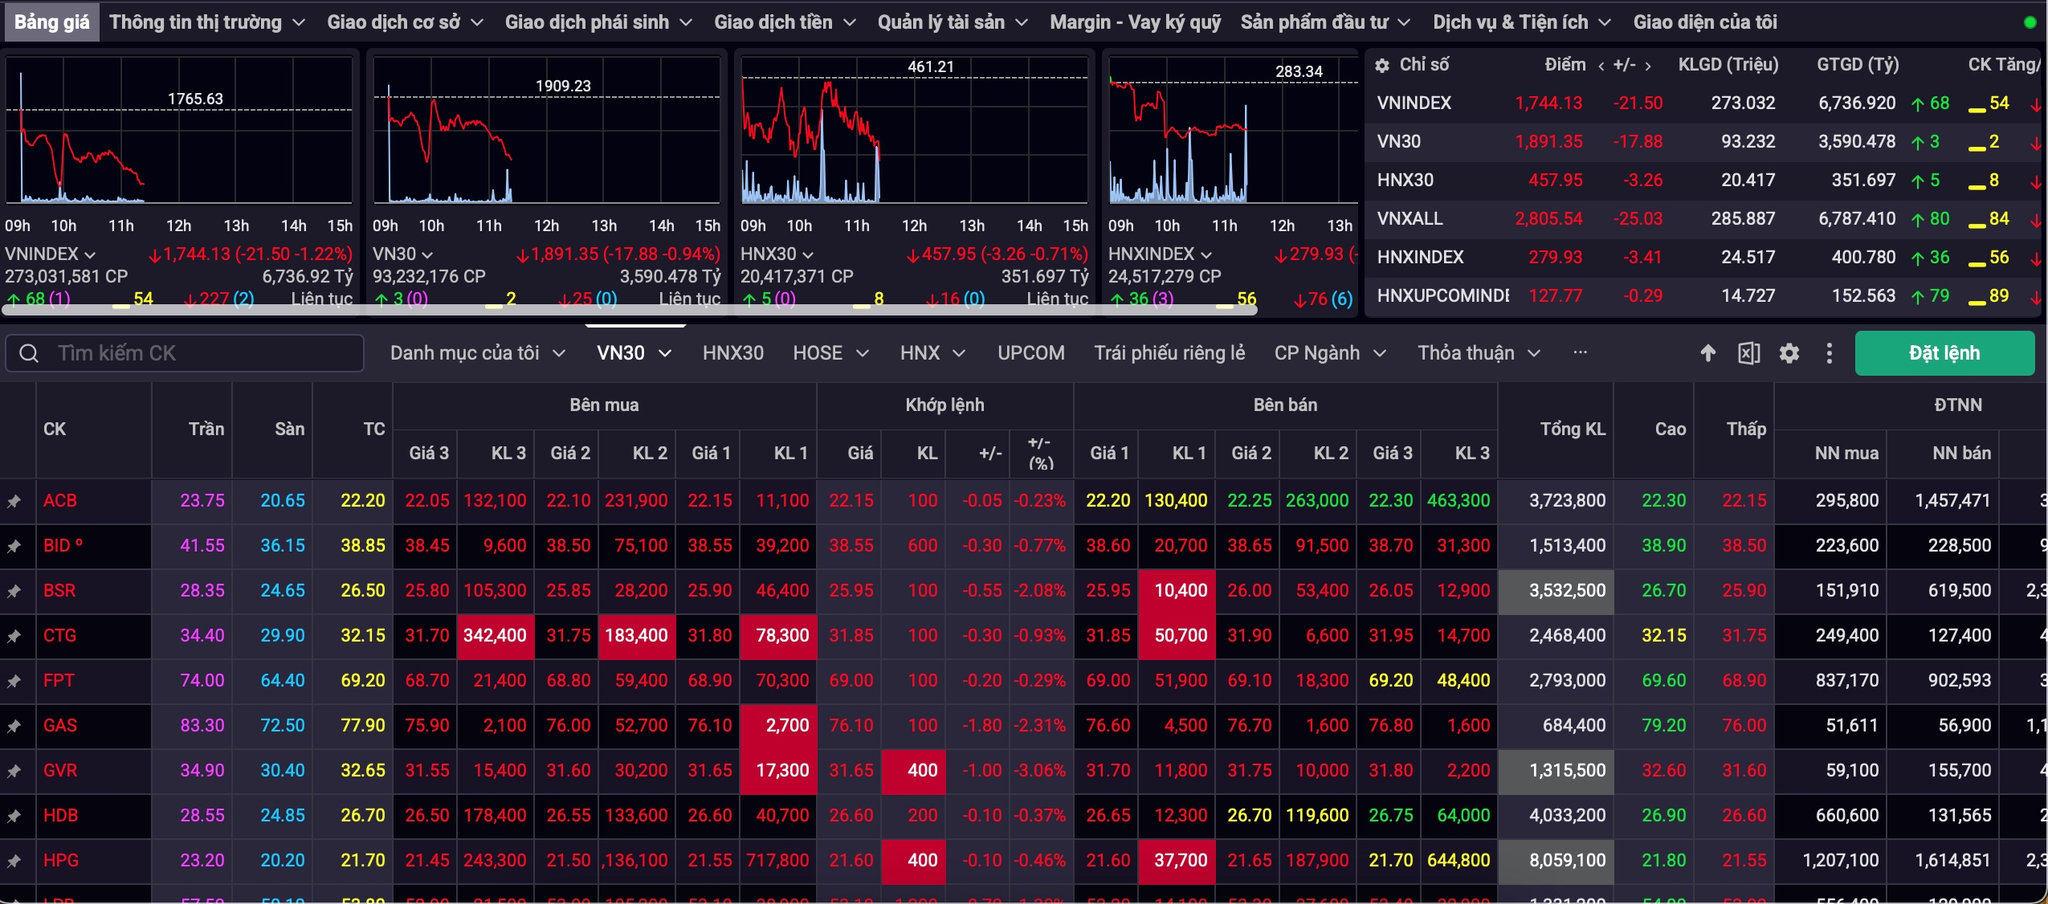
Task: Open the Thỏa thuận dropdown
Action: pyautogui.click(x=1479, y=353)
